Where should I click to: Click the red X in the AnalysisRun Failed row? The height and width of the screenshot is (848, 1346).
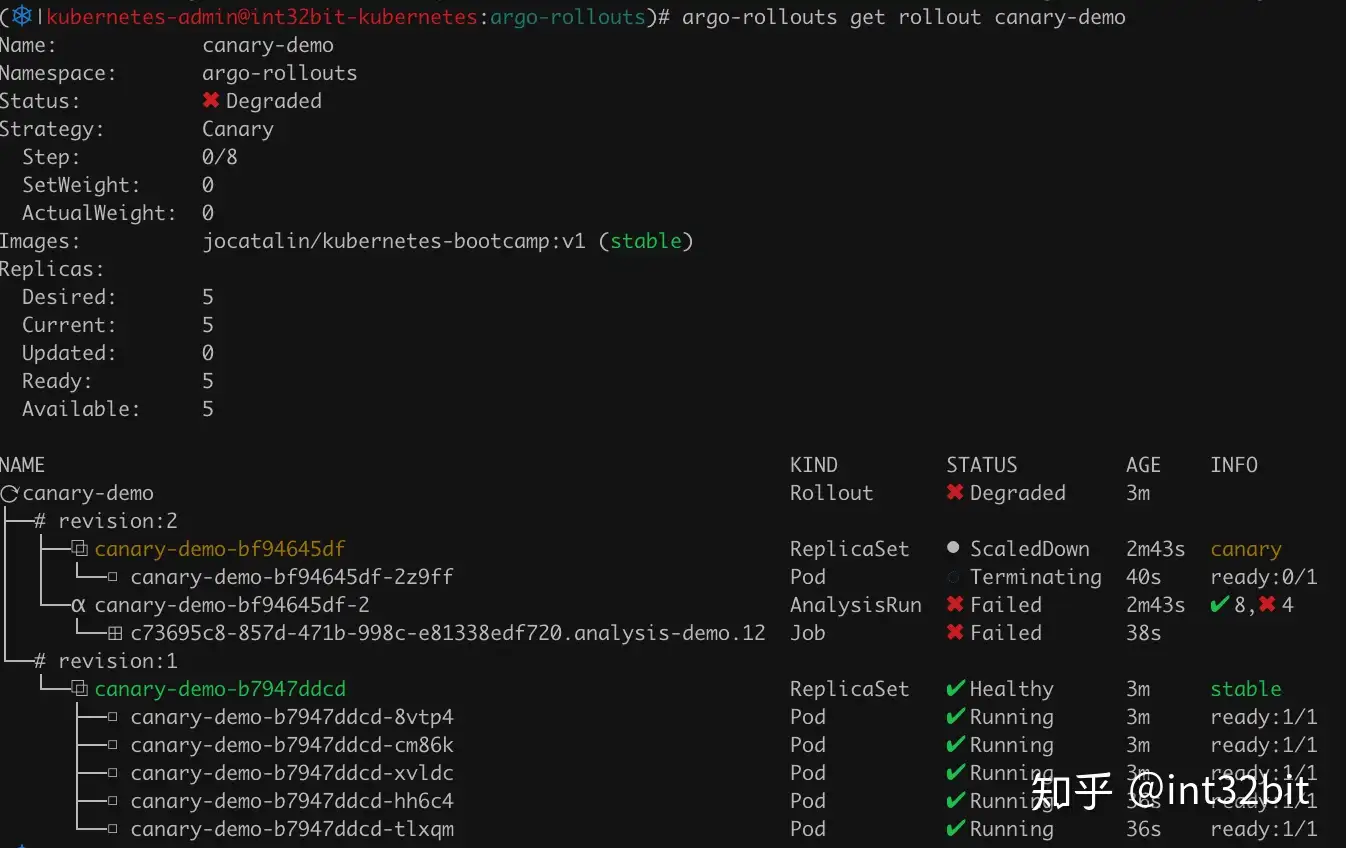pos(955,605)
